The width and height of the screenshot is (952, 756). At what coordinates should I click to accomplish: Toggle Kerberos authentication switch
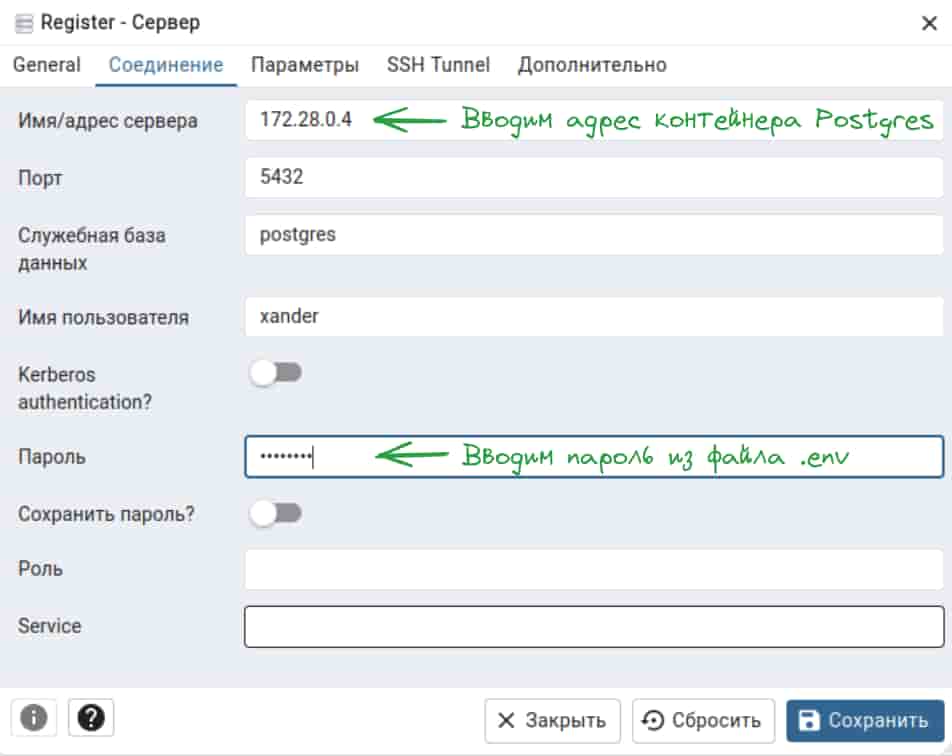click(276, 373)
